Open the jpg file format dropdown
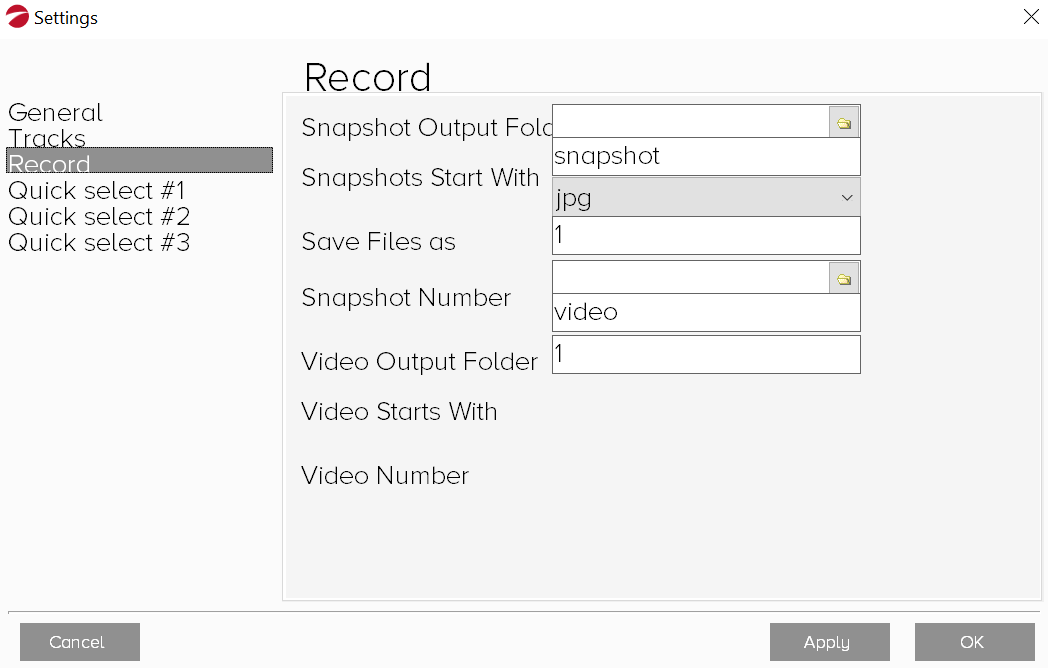 point(706,198)
